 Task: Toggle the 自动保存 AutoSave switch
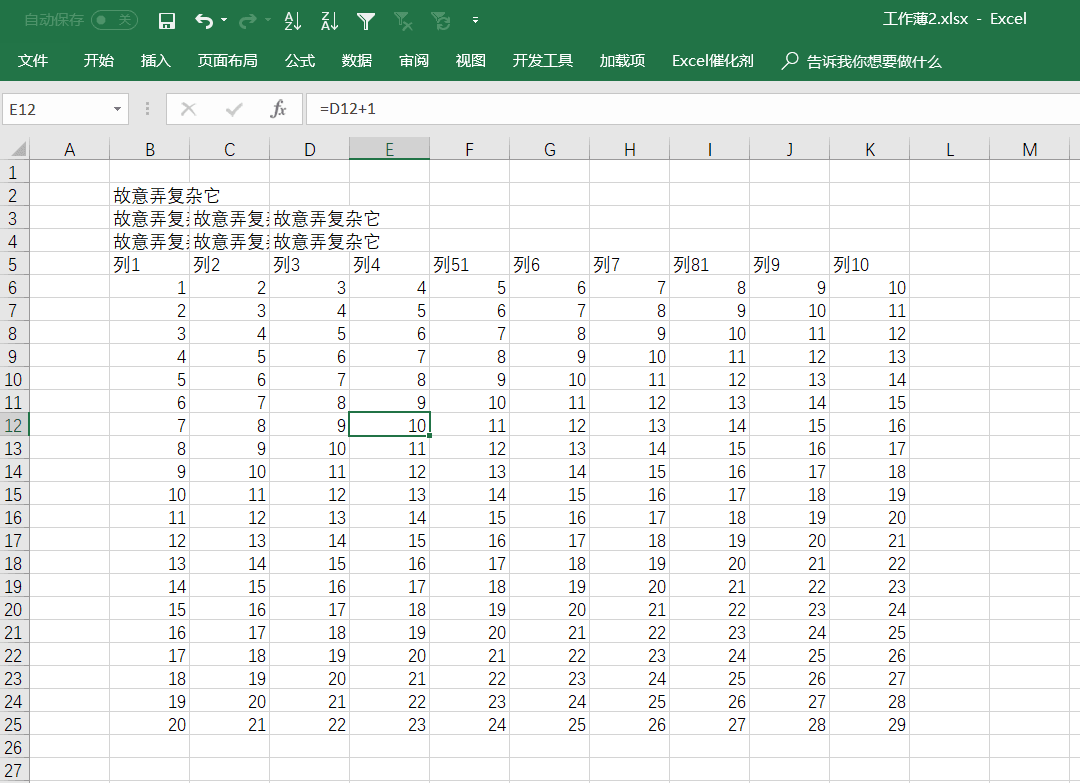(x=114, y=20)
